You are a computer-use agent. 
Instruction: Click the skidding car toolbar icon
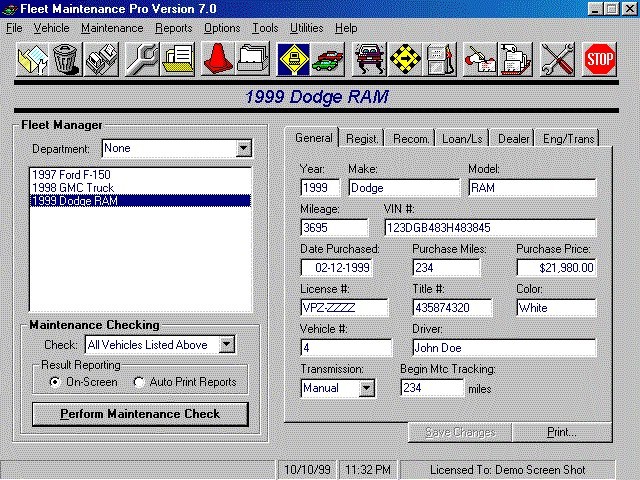369,60
